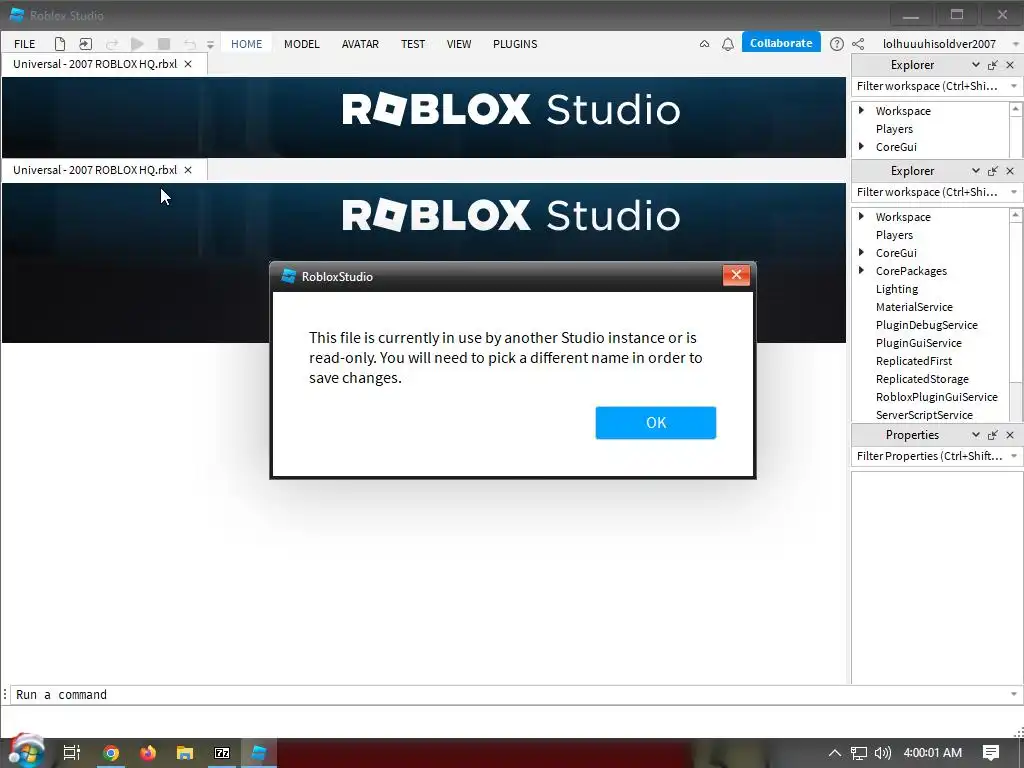1024x768 pixels.
Task: Close the lower Explorer panel
Action: [1010, 170]
